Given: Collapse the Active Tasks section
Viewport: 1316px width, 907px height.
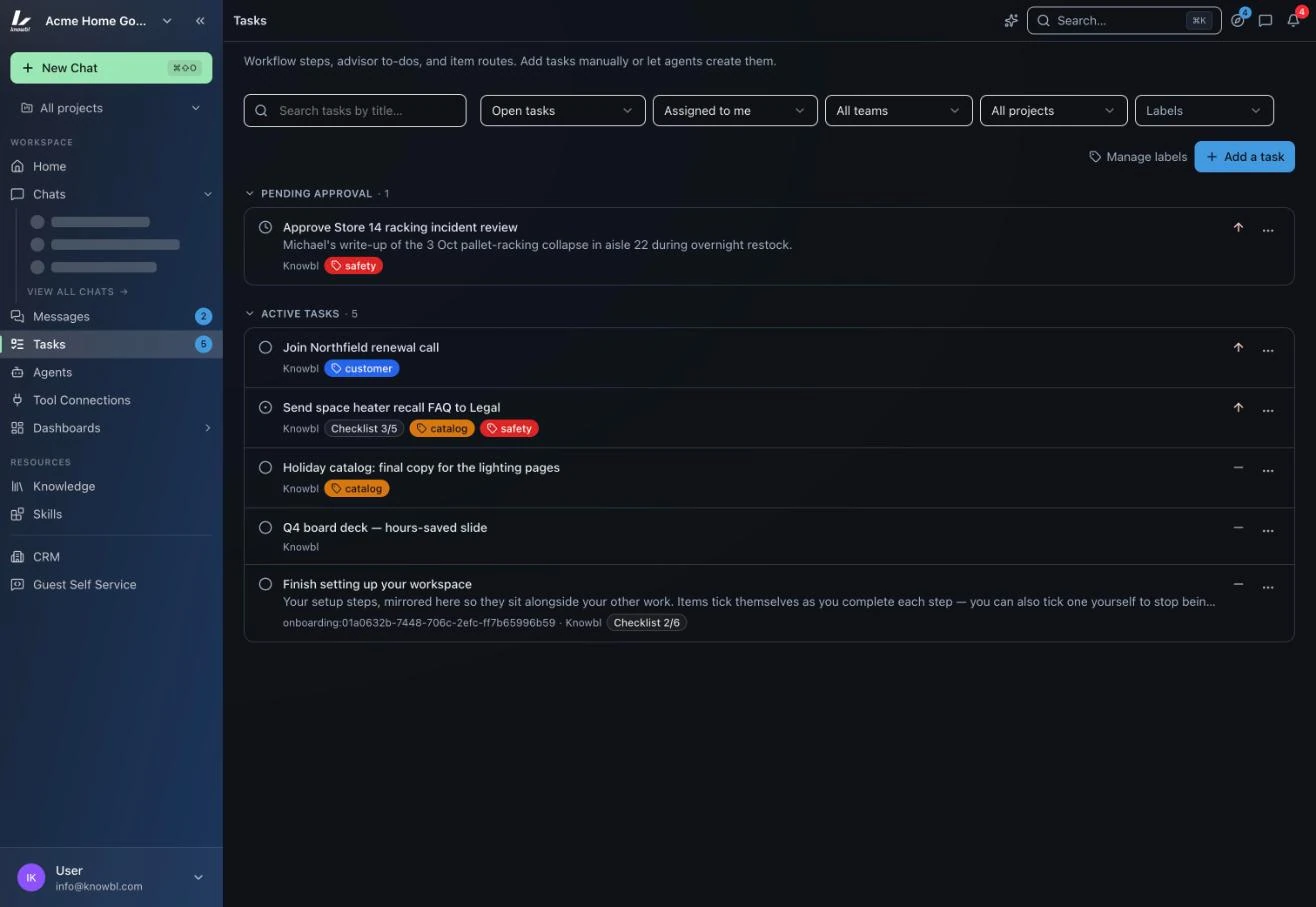Looking at the screenshot, I should [x=250, y=313].
